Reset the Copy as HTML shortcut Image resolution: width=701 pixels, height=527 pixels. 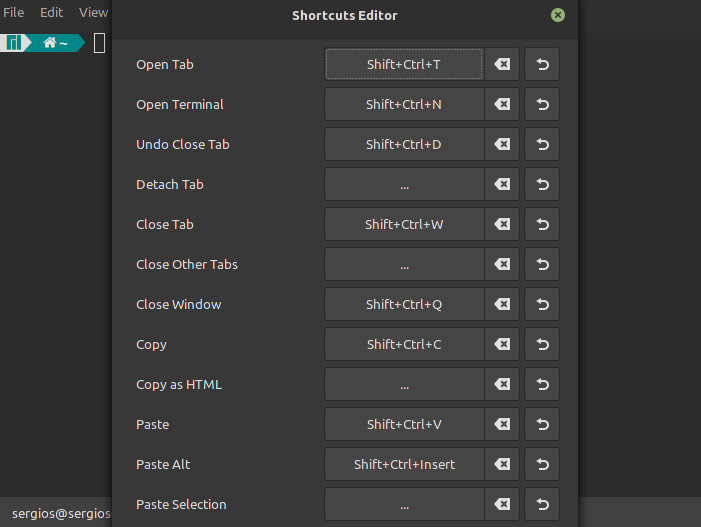click(x=542, y=384)
